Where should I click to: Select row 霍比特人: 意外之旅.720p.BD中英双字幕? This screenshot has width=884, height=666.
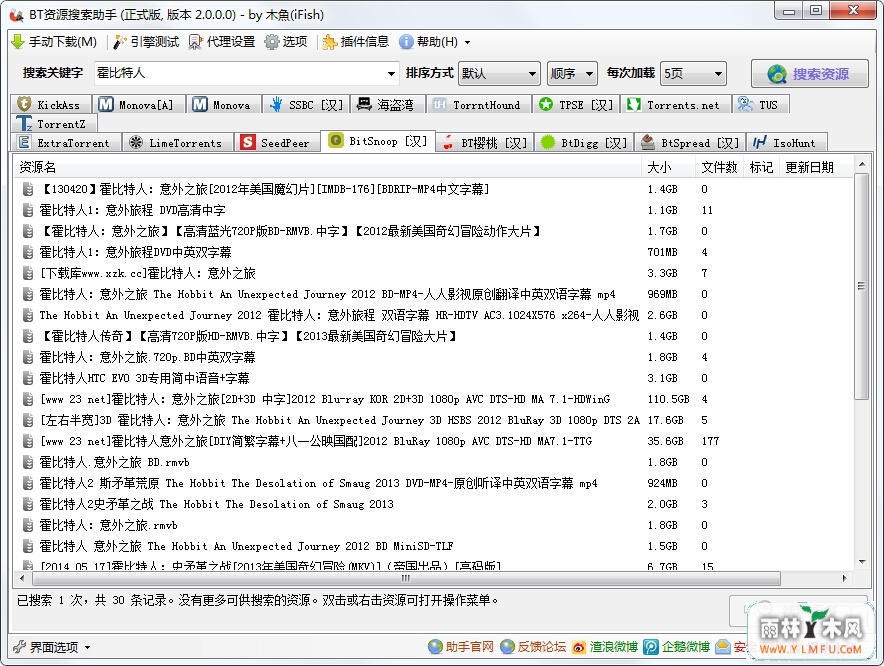coord(433,357)
